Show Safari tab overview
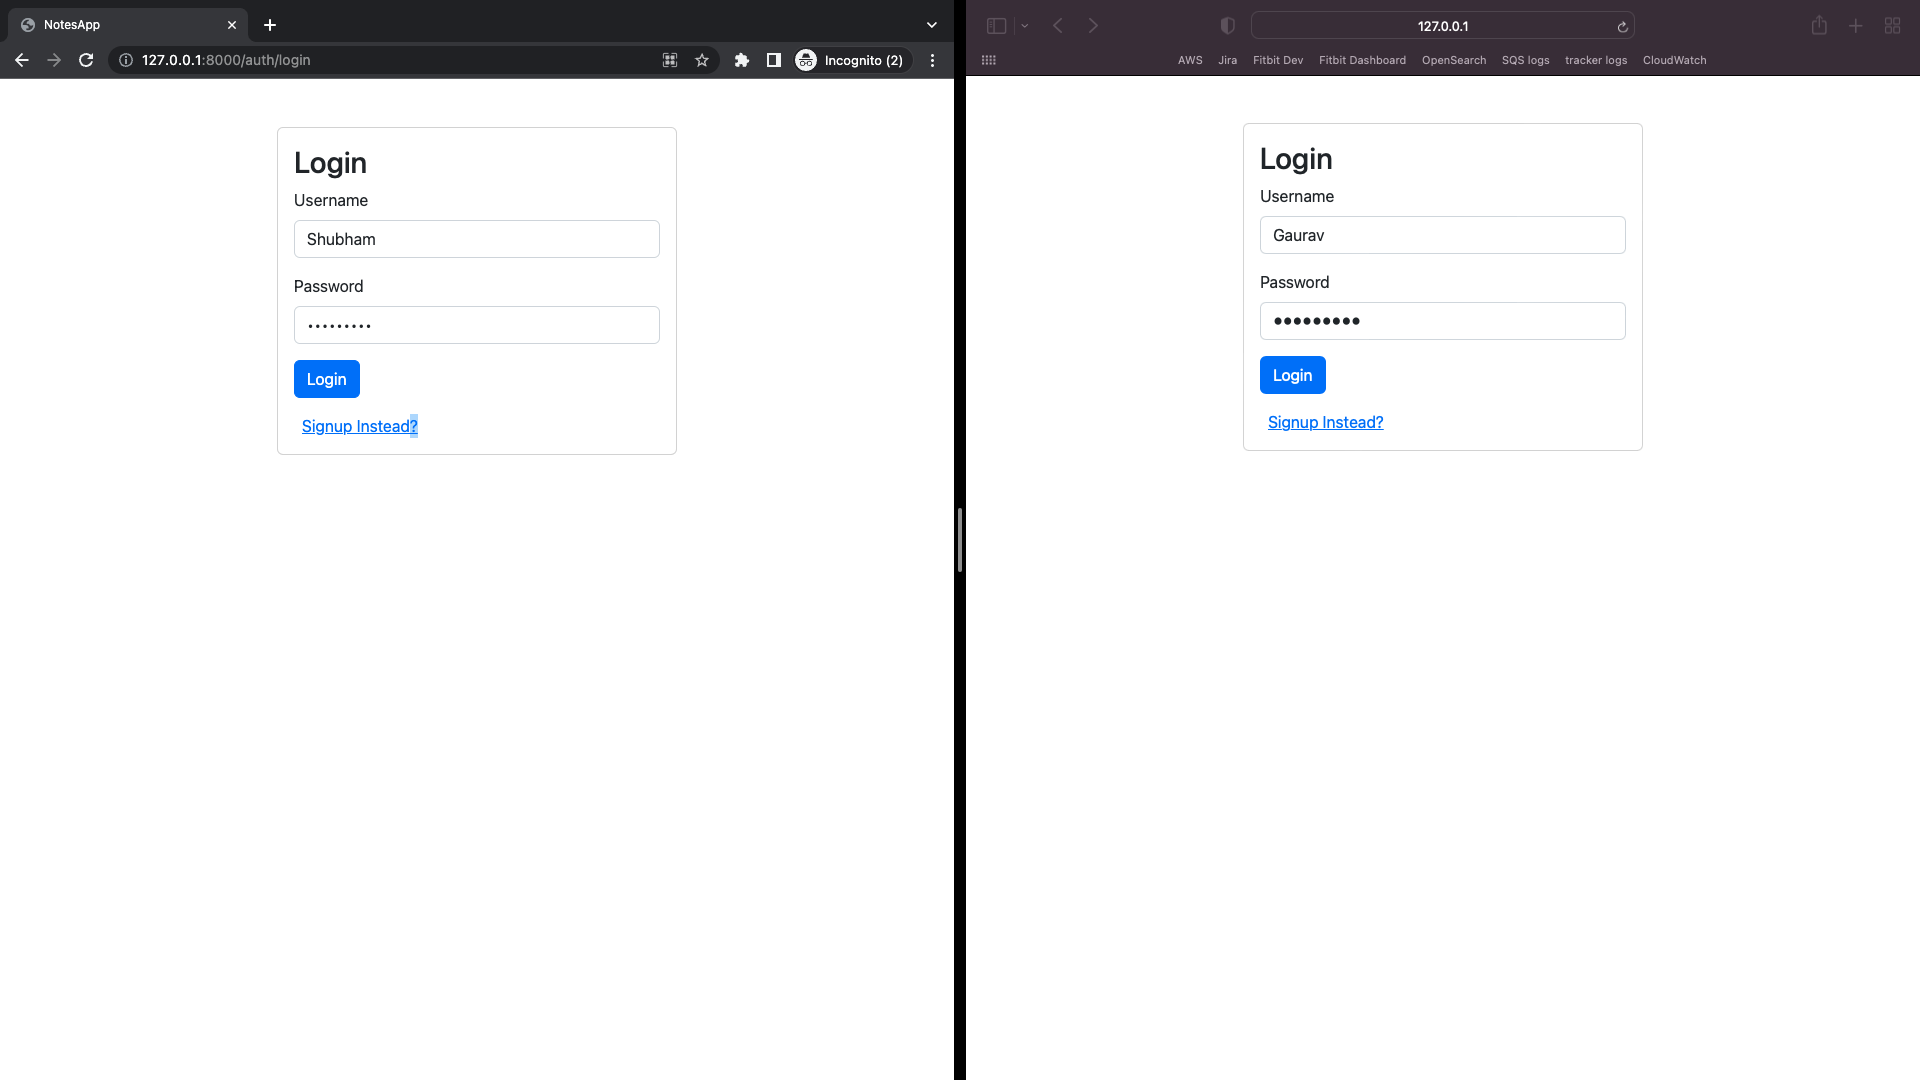 click(x=1892, y=26)
